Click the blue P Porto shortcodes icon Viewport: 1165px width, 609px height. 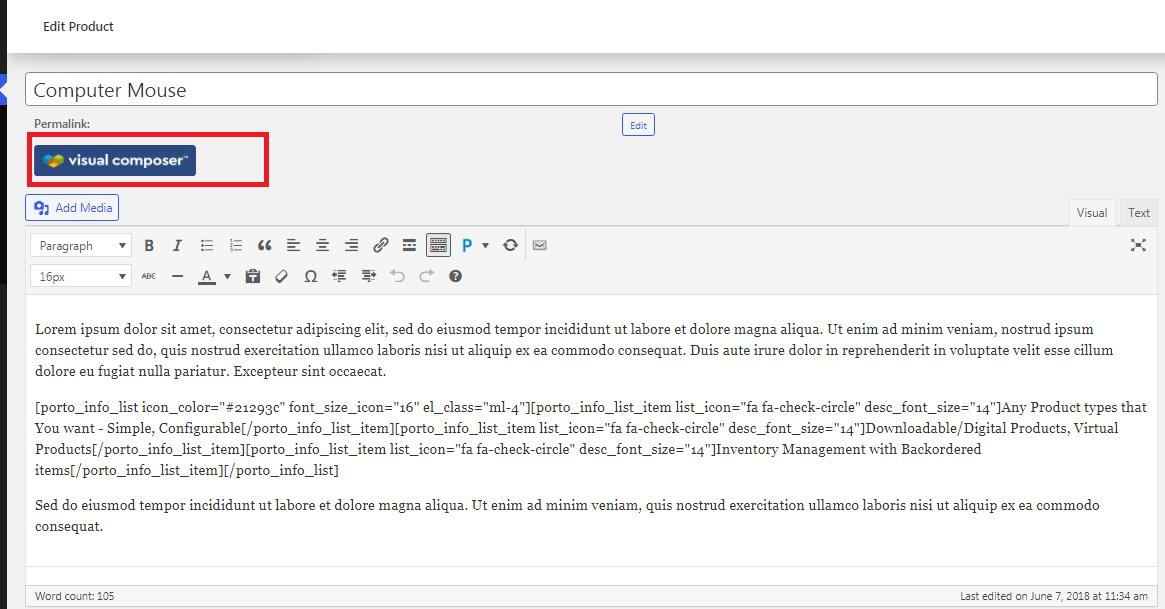coord(467,245)
